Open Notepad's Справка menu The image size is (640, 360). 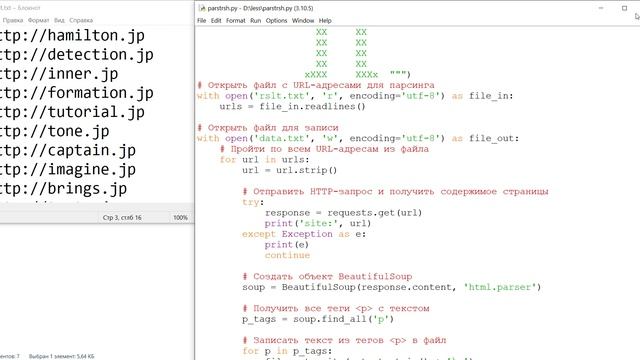(81, 20)
